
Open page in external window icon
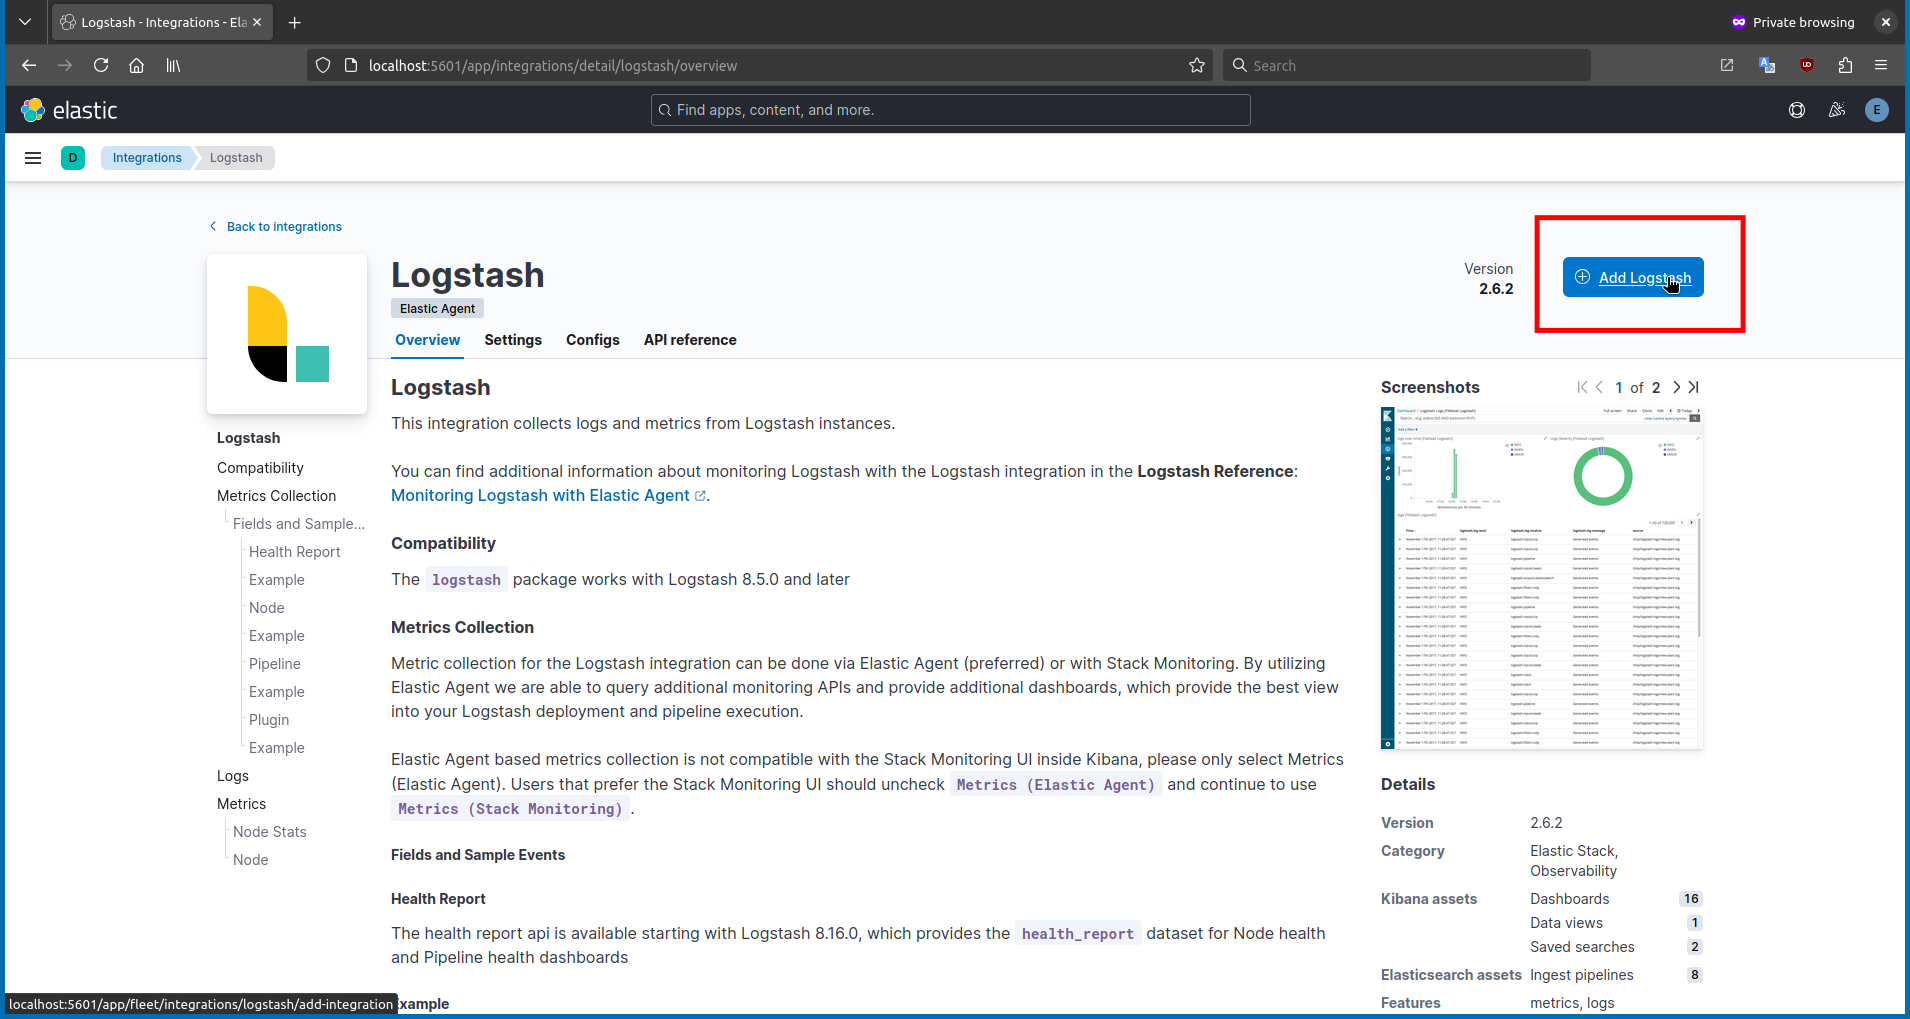point(1727,65)
